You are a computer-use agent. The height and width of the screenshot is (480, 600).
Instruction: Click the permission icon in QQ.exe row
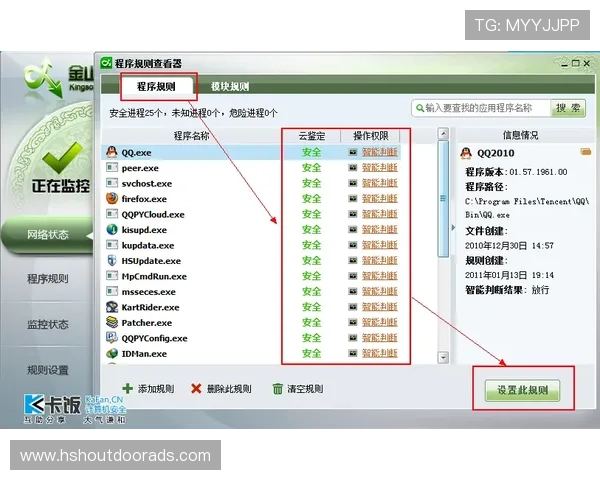click(352, 152)
